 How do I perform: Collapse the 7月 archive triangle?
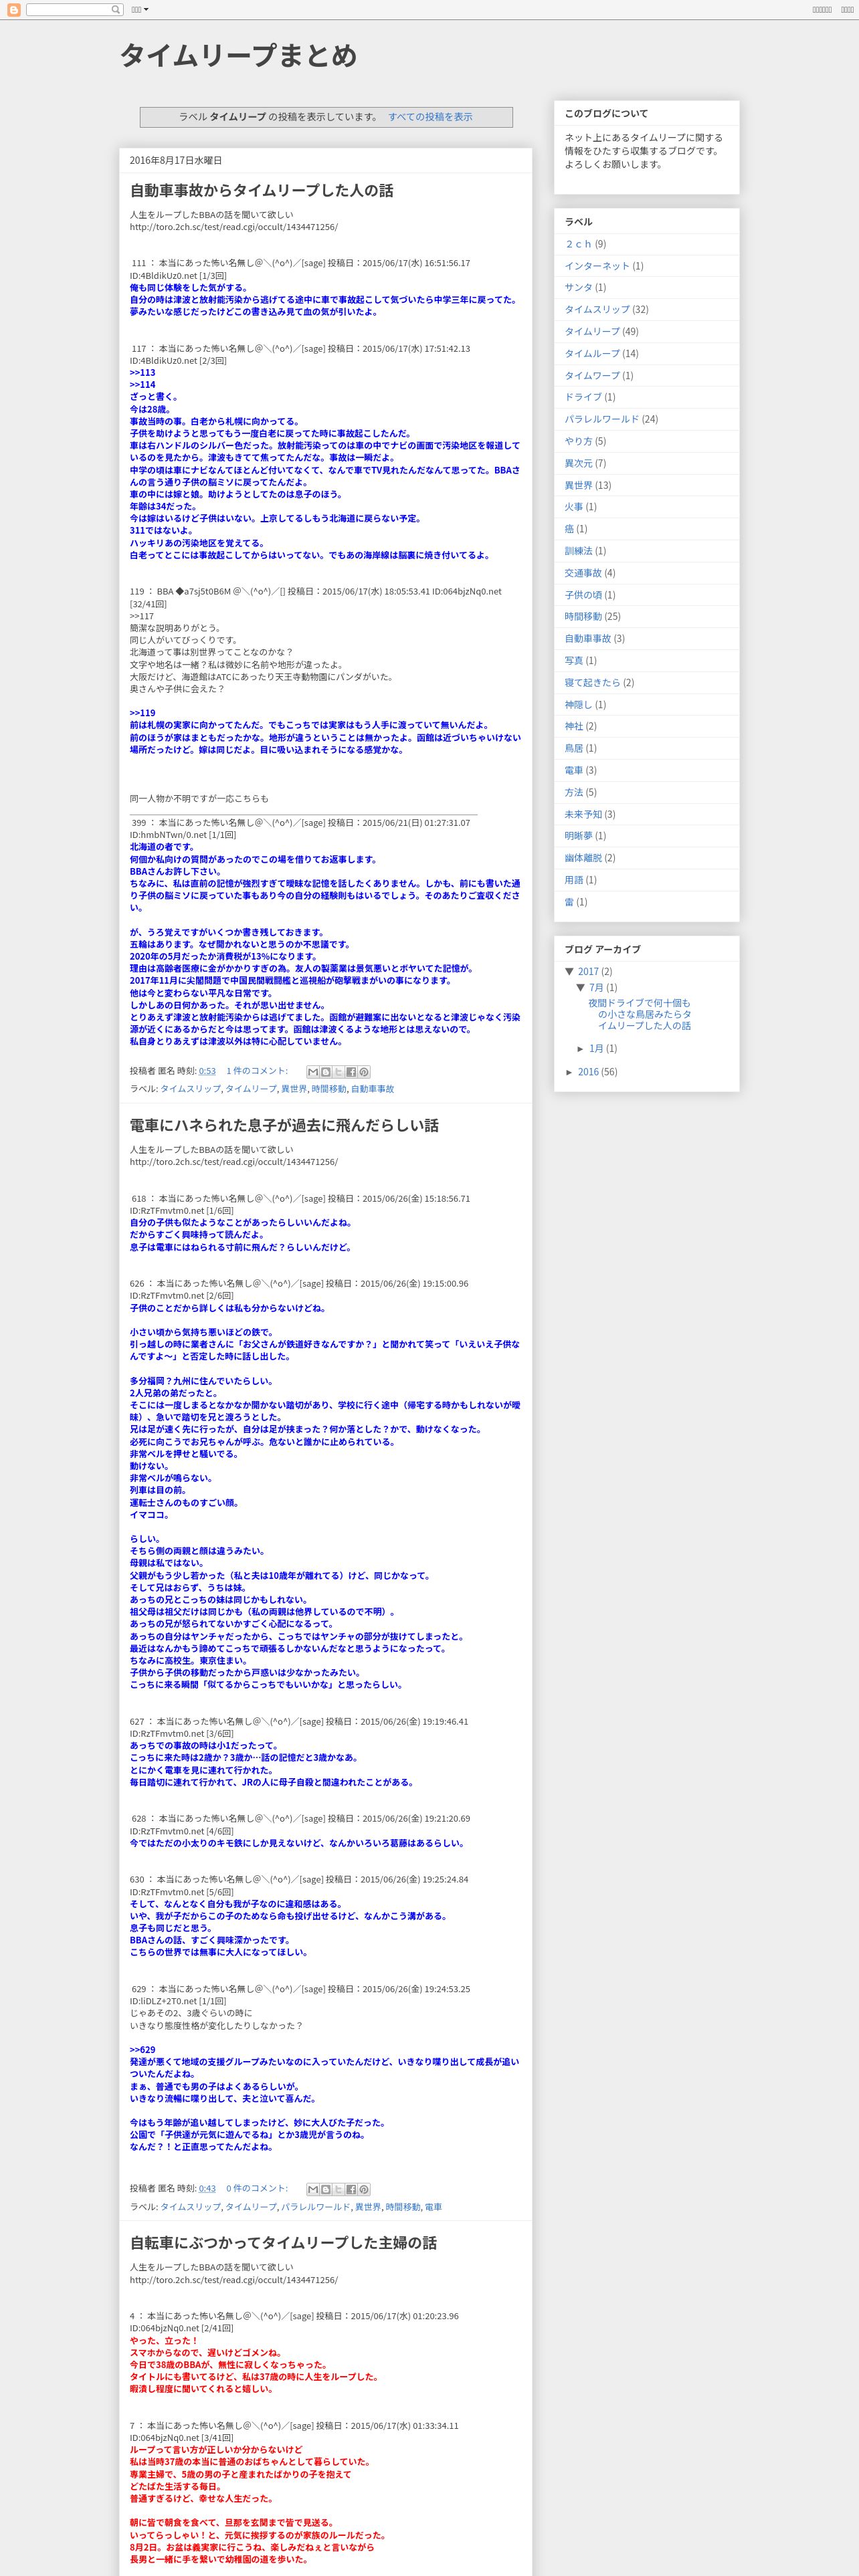[580, 987]
